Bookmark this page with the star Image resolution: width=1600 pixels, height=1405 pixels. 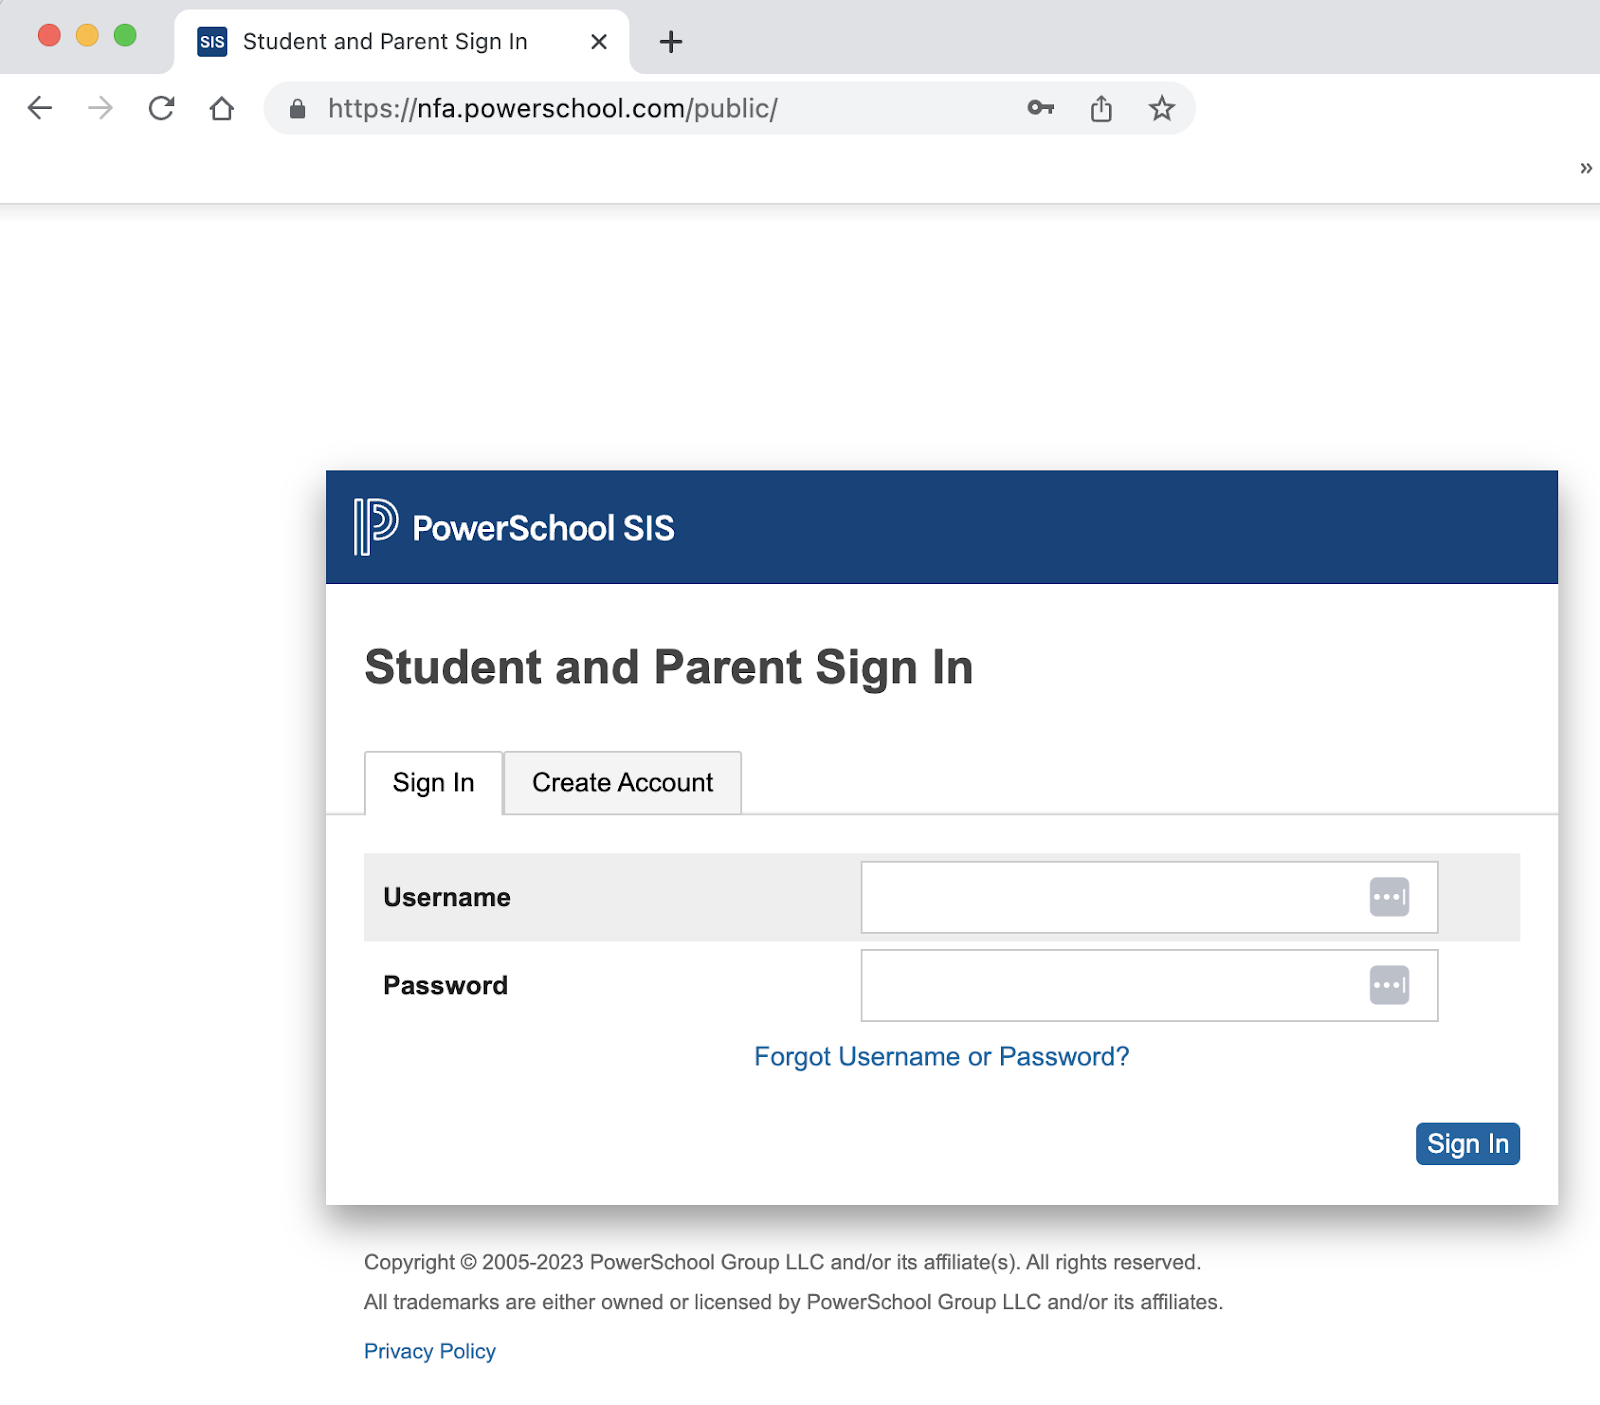[x=1161, y=108]
